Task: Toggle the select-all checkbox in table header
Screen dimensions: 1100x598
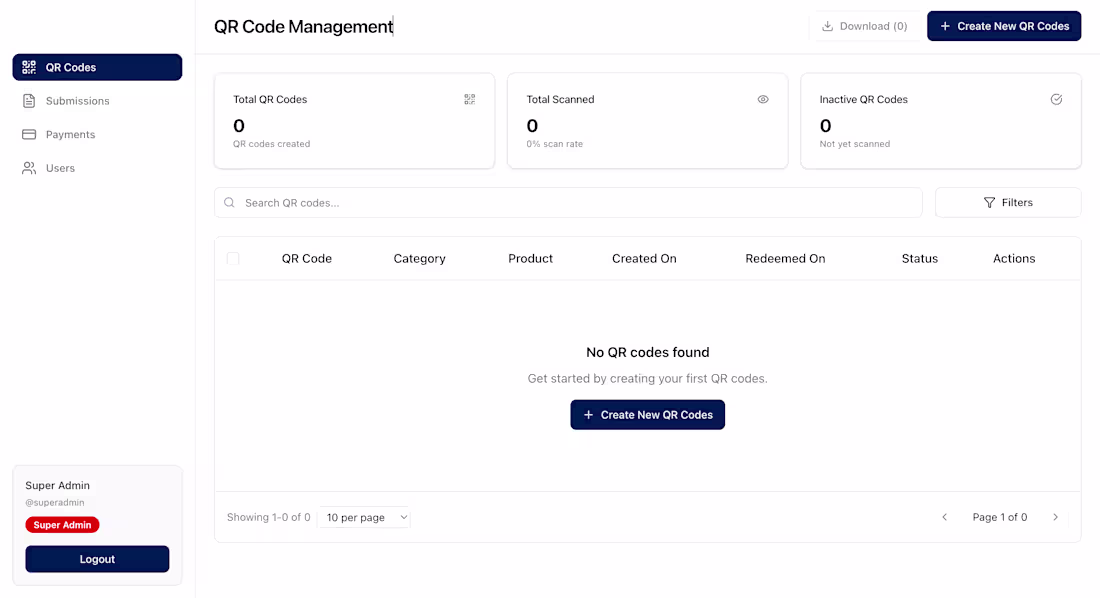Action: [232, 258]
